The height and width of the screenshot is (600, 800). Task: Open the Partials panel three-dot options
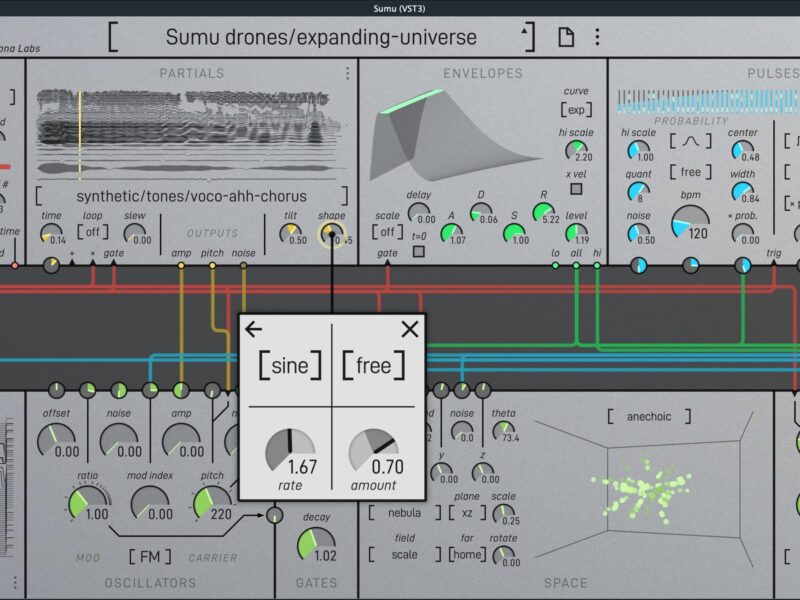click(347, 73)
